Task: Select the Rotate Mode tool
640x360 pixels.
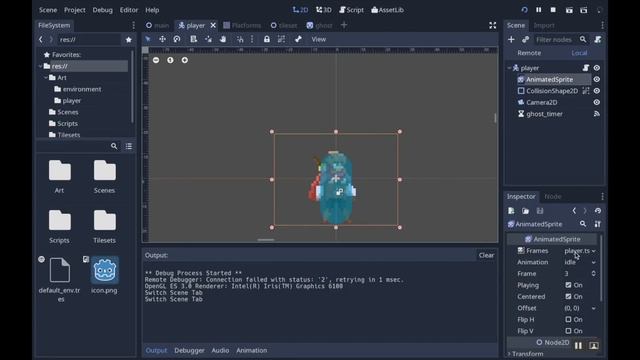Action: 177,39
